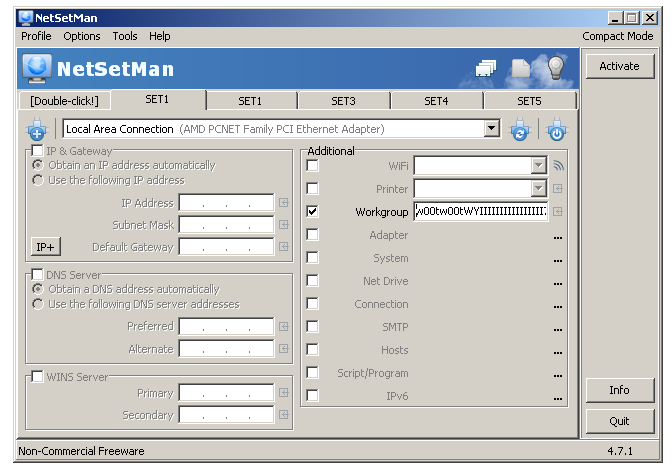Open the Printer dropdown list
Screen dimensions: 672x472
pyautogui.click(x=539, y=189)
